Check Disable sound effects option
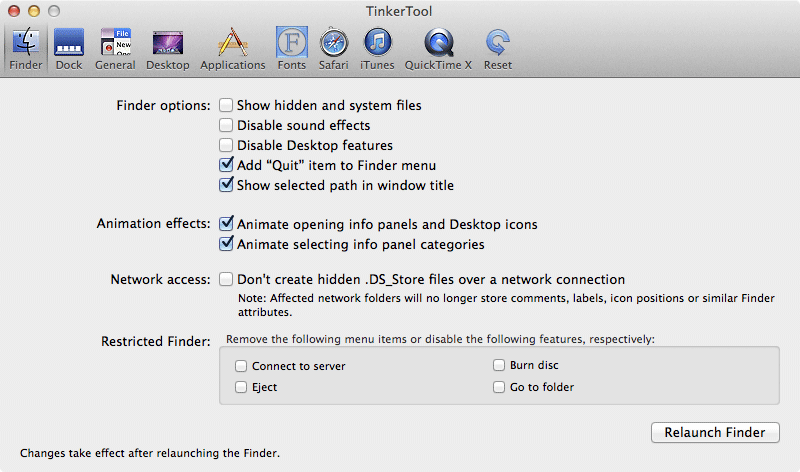 click(226, 125)
